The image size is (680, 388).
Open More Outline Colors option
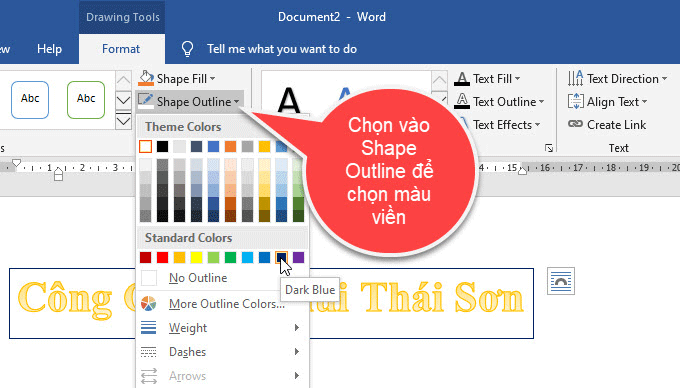click(x=227, y=304)
